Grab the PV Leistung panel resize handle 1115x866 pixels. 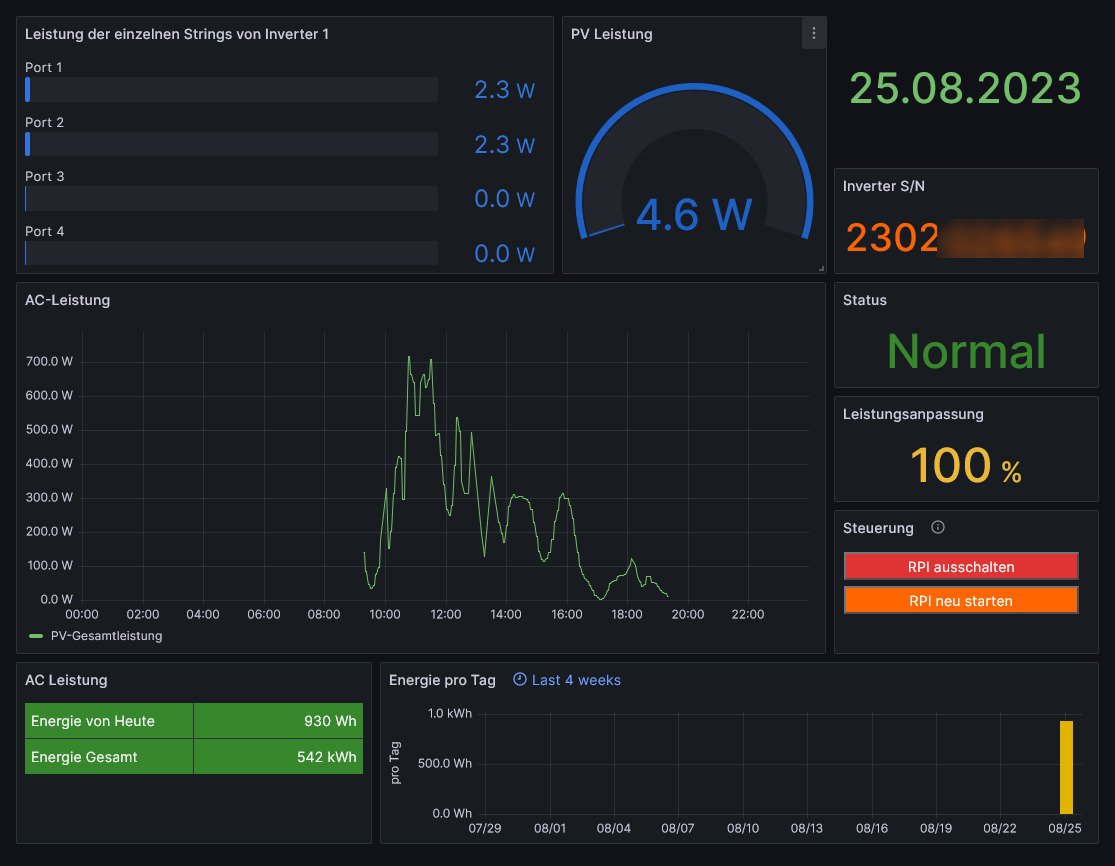[821, 268]
